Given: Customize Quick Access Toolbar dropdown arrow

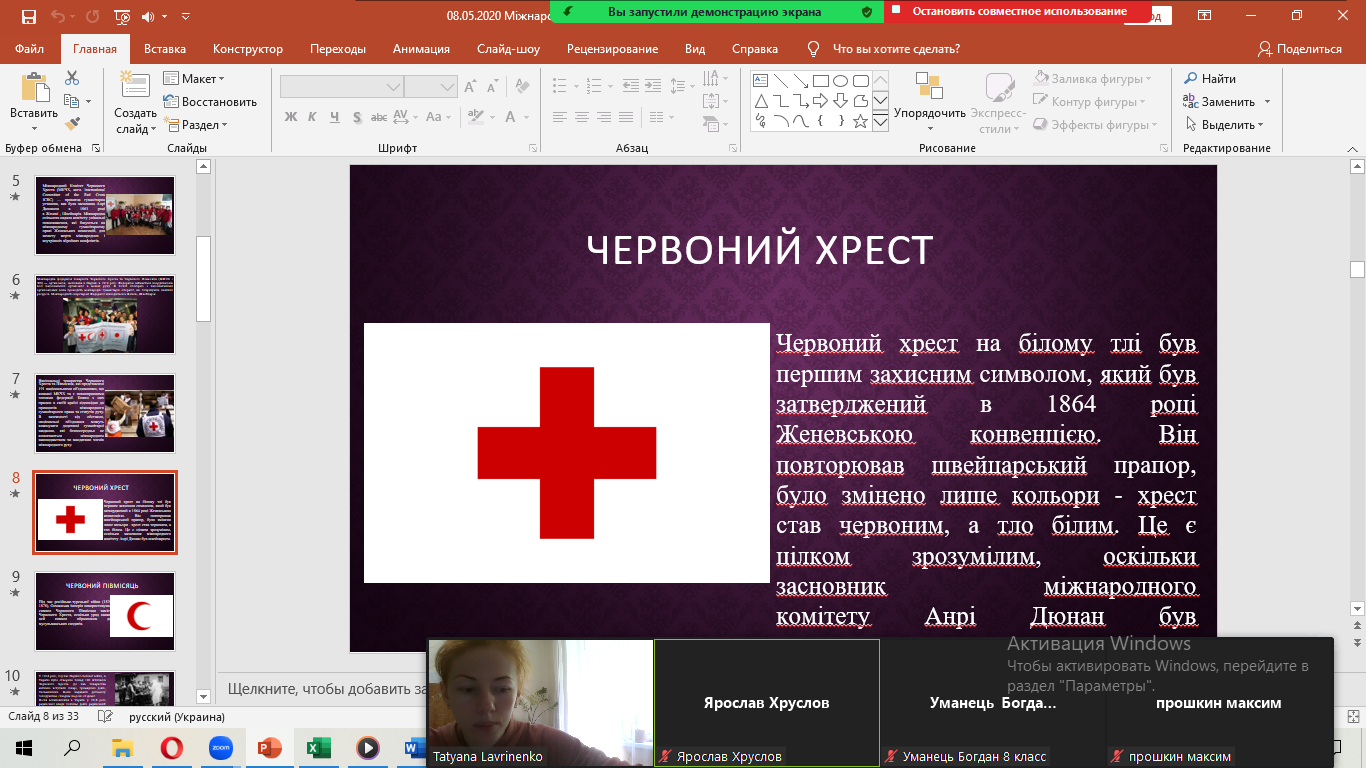Looking at the screenshot, I should click(x=185, y=17).
